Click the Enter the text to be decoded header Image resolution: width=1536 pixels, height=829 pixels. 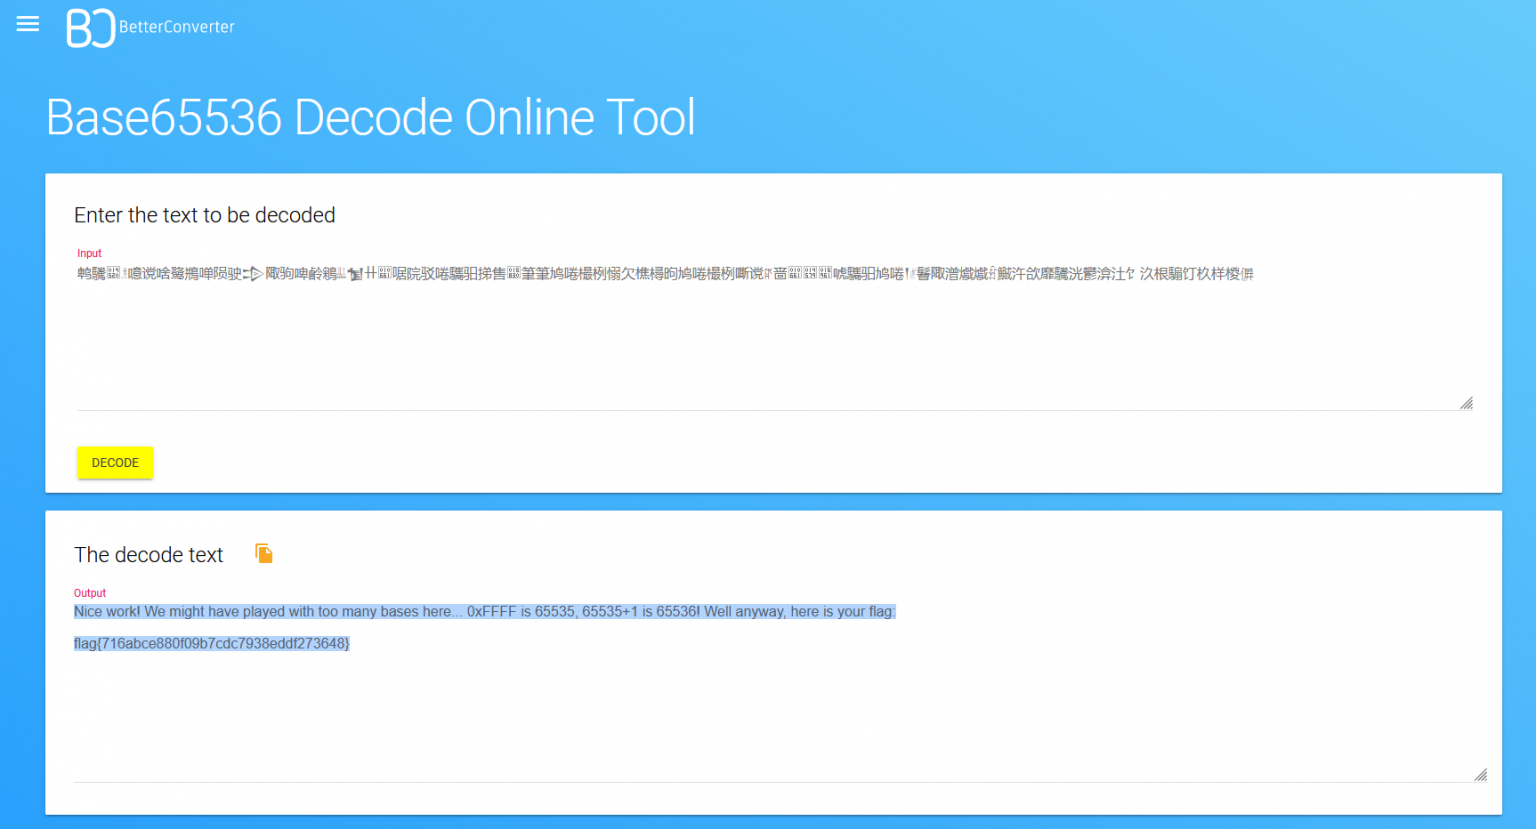pos(204,214)
